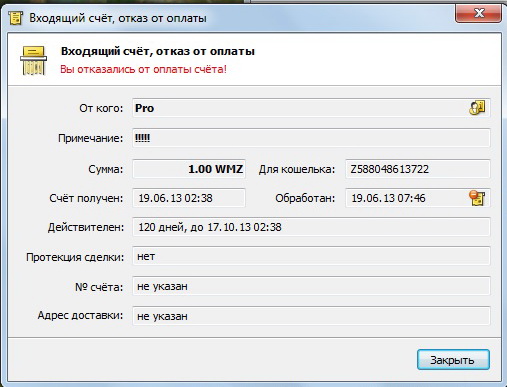Click the Для кошелька label
The height and width of the screenshot is (387, 507).
pyautogui.click(x=297, y=169)
